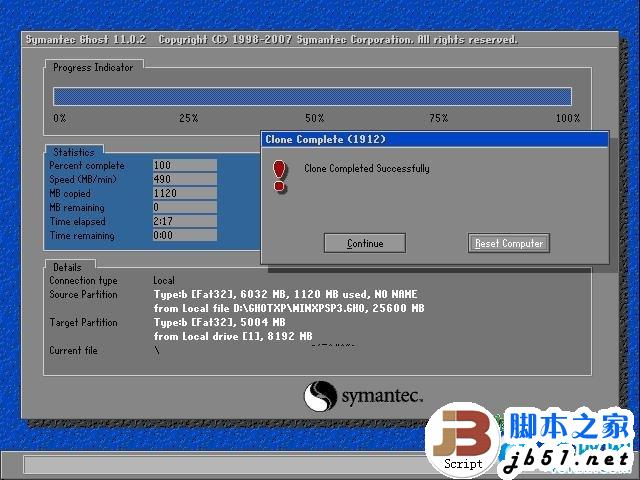The height and width of the screenshot is (480, 640).
Task: Click the Time elapsed value 2:17
Action: (185, 221)
